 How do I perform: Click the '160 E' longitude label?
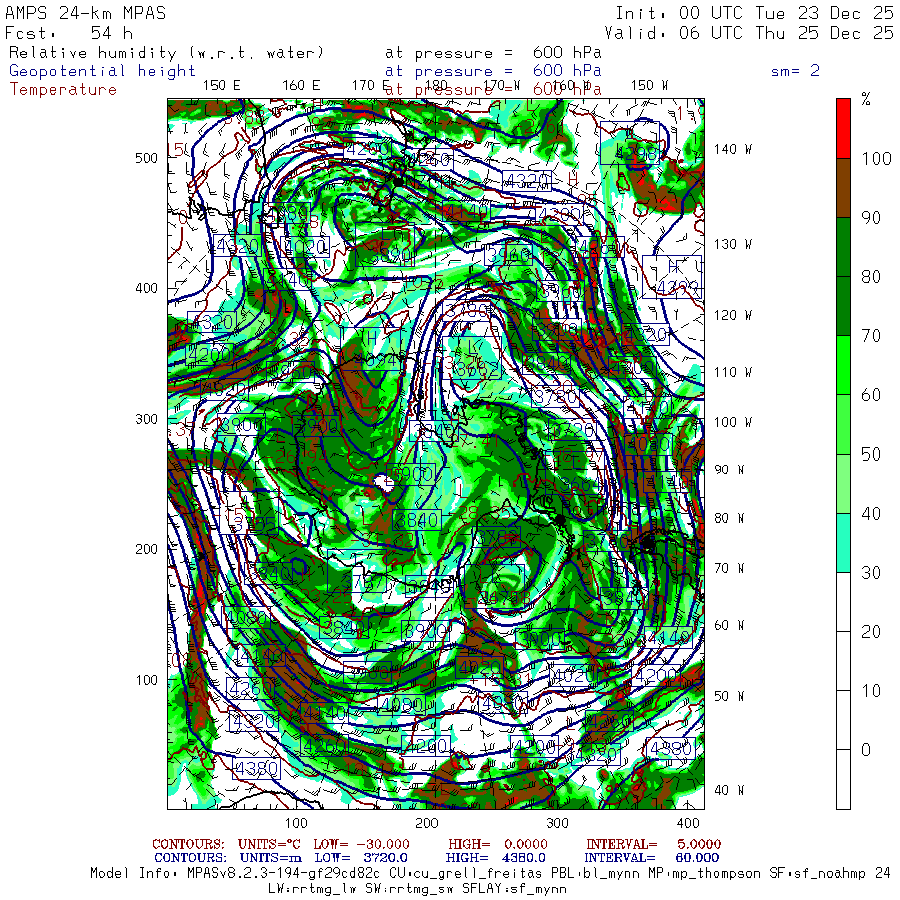pos(301,86)
